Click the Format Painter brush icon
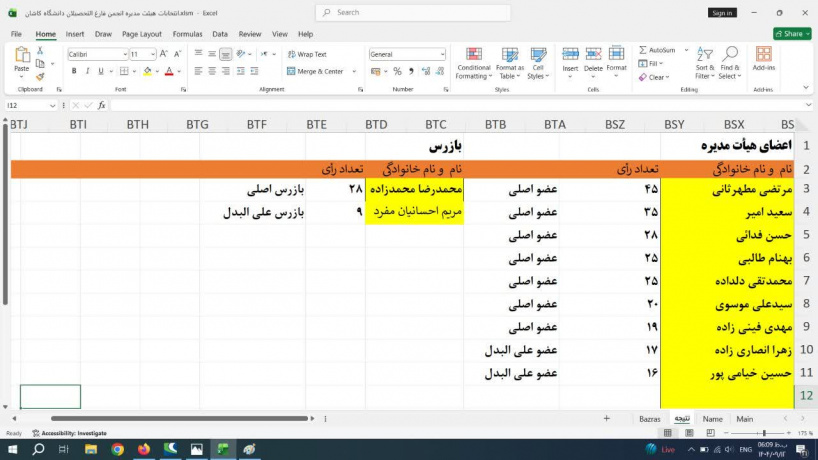The width and height of the screenshot is (818, 460). (40, 76)
